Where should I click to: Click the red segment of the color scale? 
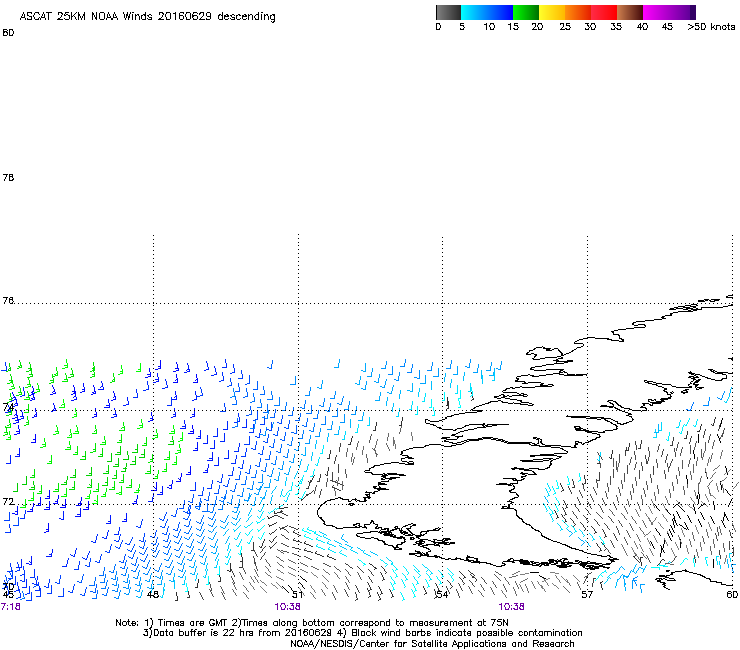click(604, 12)
